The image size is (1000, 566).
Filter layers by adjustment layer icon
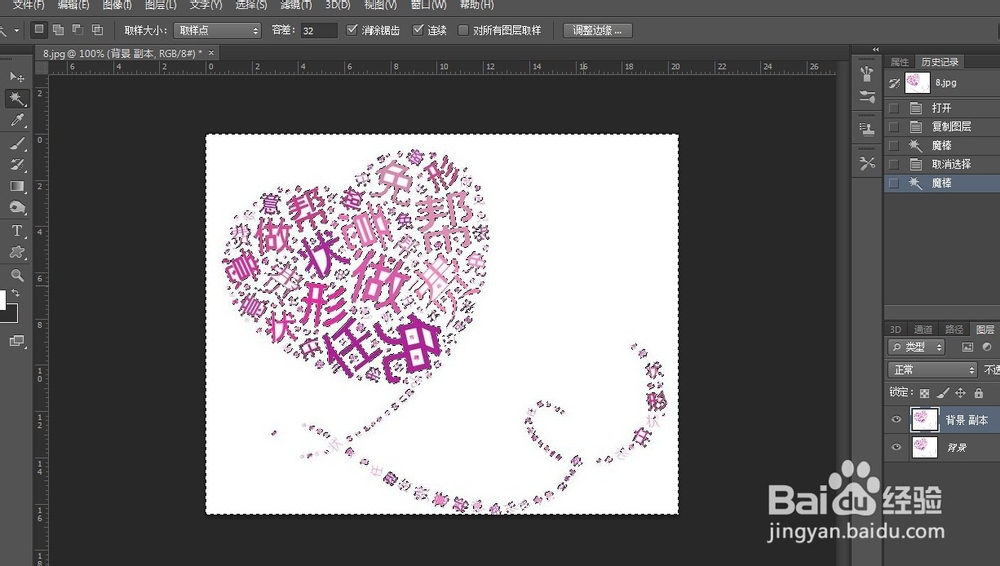987,347
